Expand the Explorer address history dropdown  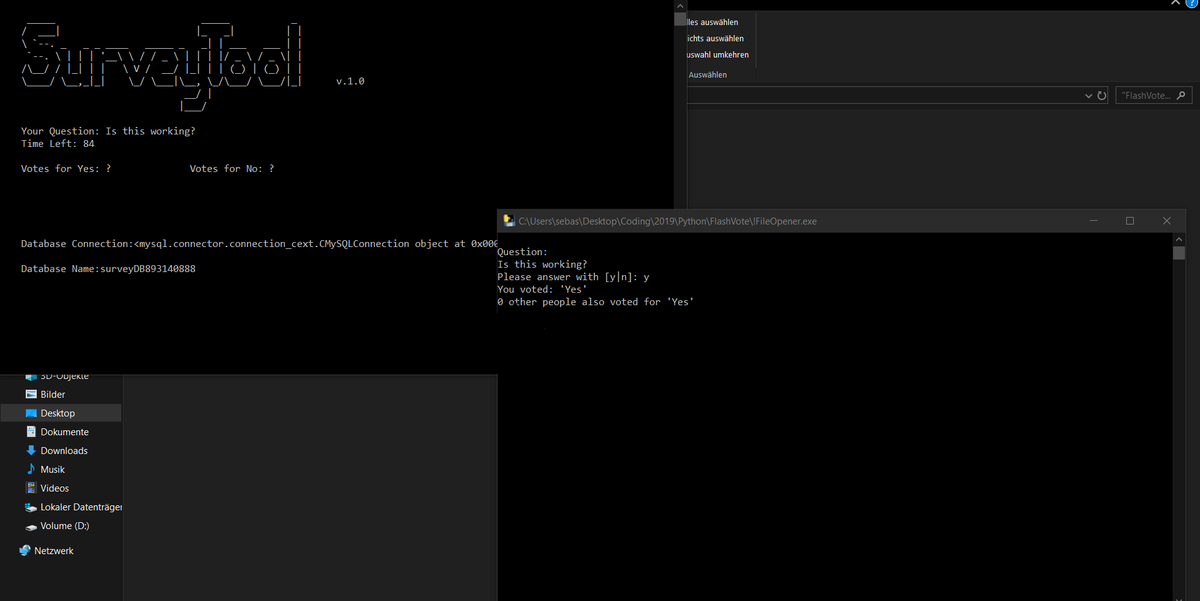[1088, 96]
